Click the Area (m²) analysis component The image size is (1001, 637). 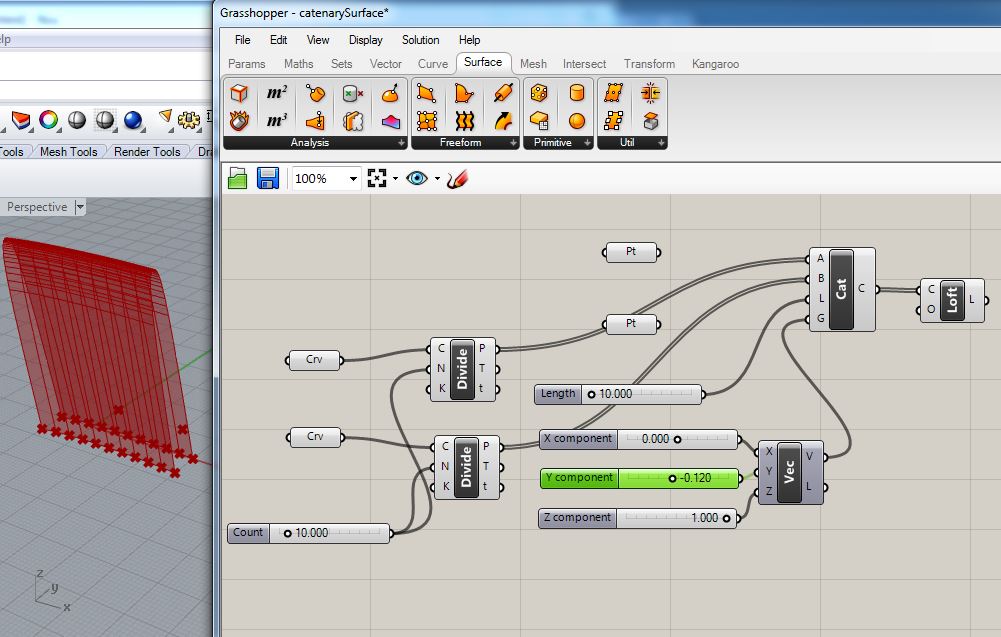pos(277,93)
